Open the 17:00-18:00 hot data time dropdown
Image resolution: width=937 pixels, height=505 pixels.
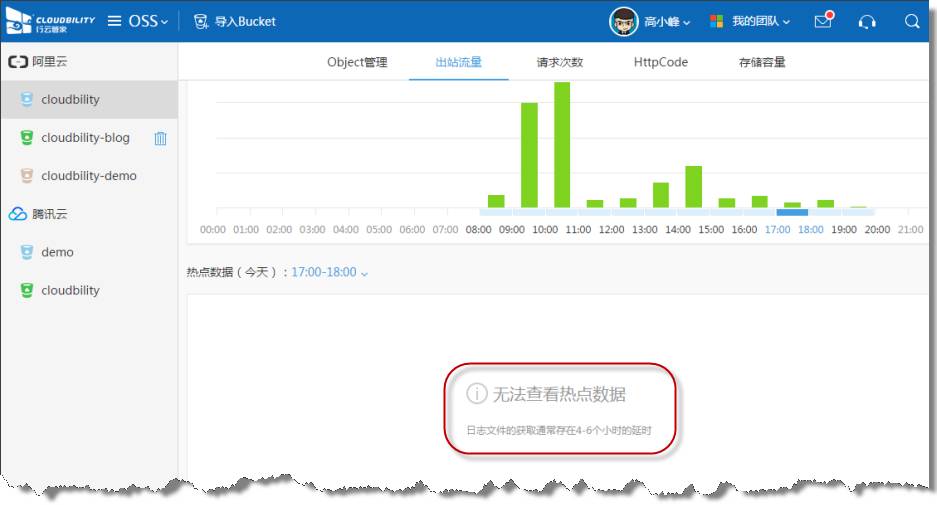(329, 272)
